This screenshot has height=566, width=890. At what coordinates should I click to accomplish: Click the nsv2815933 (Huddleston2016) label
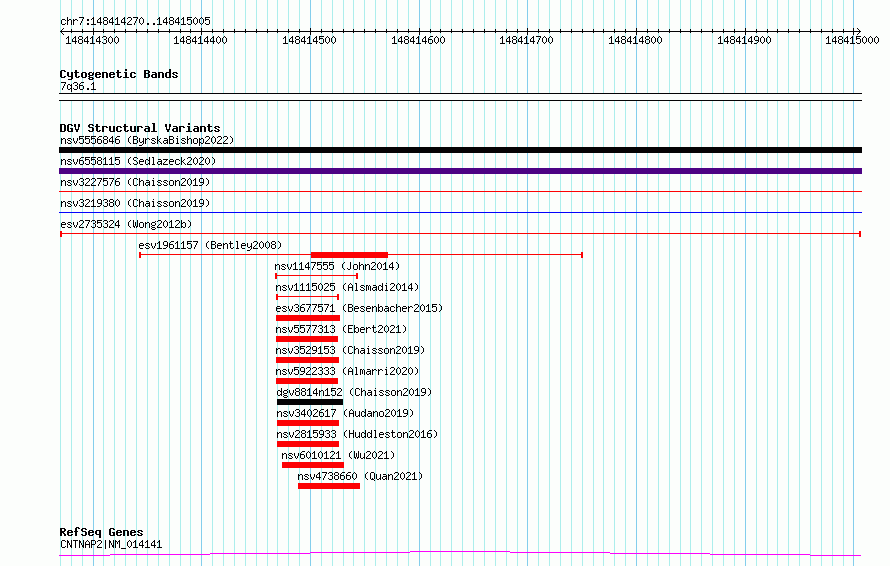pyautogui.click(x=356, y=434)
